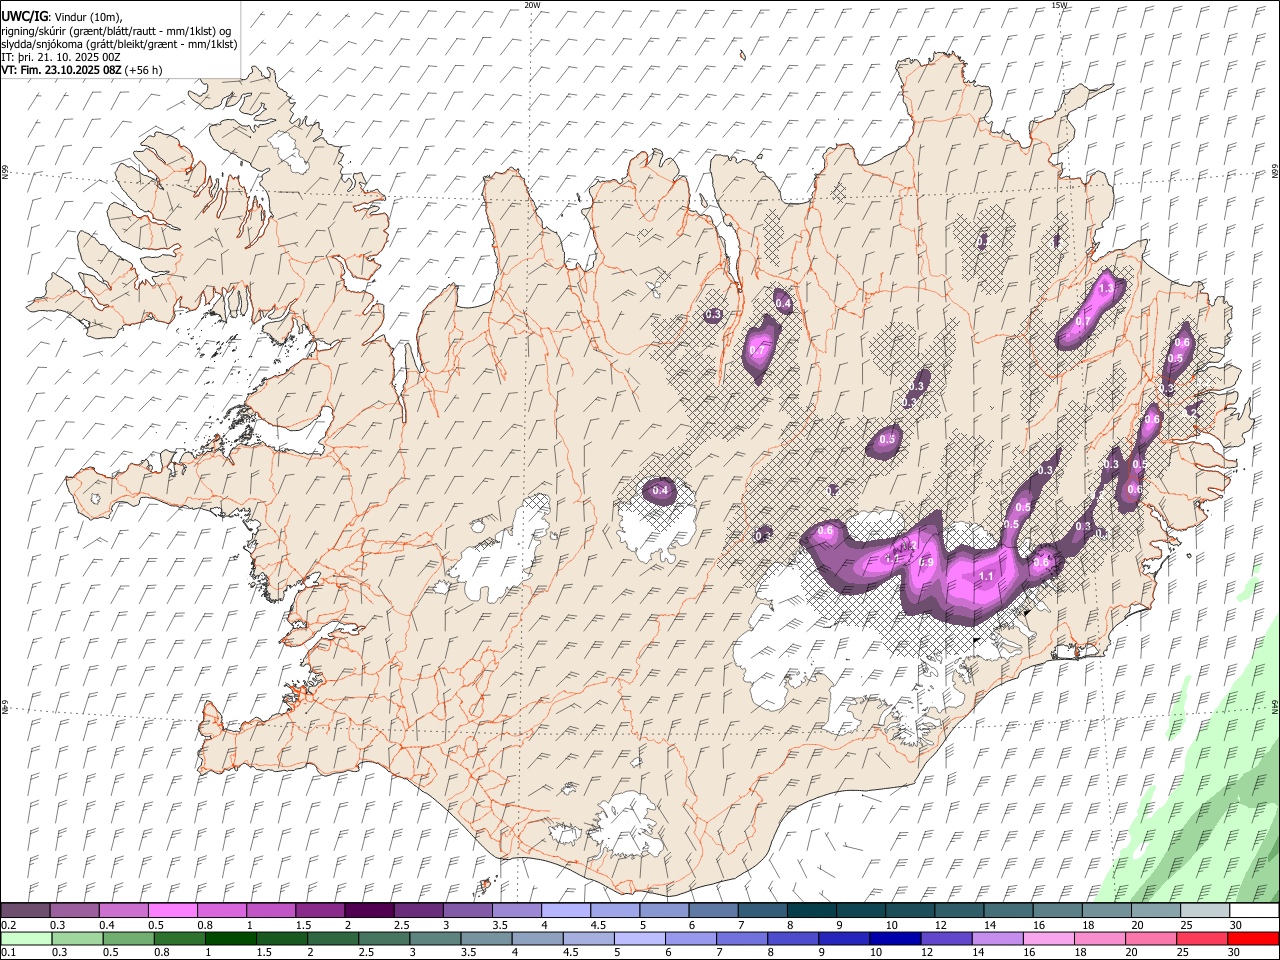Select the bright pink snow swatch at 0.5
This screenshot has height=960, width=1280.
click(172, 911)
